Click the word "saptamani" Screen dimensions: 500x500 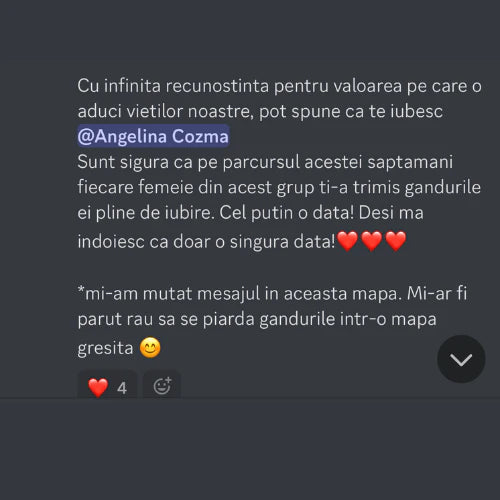410,162
